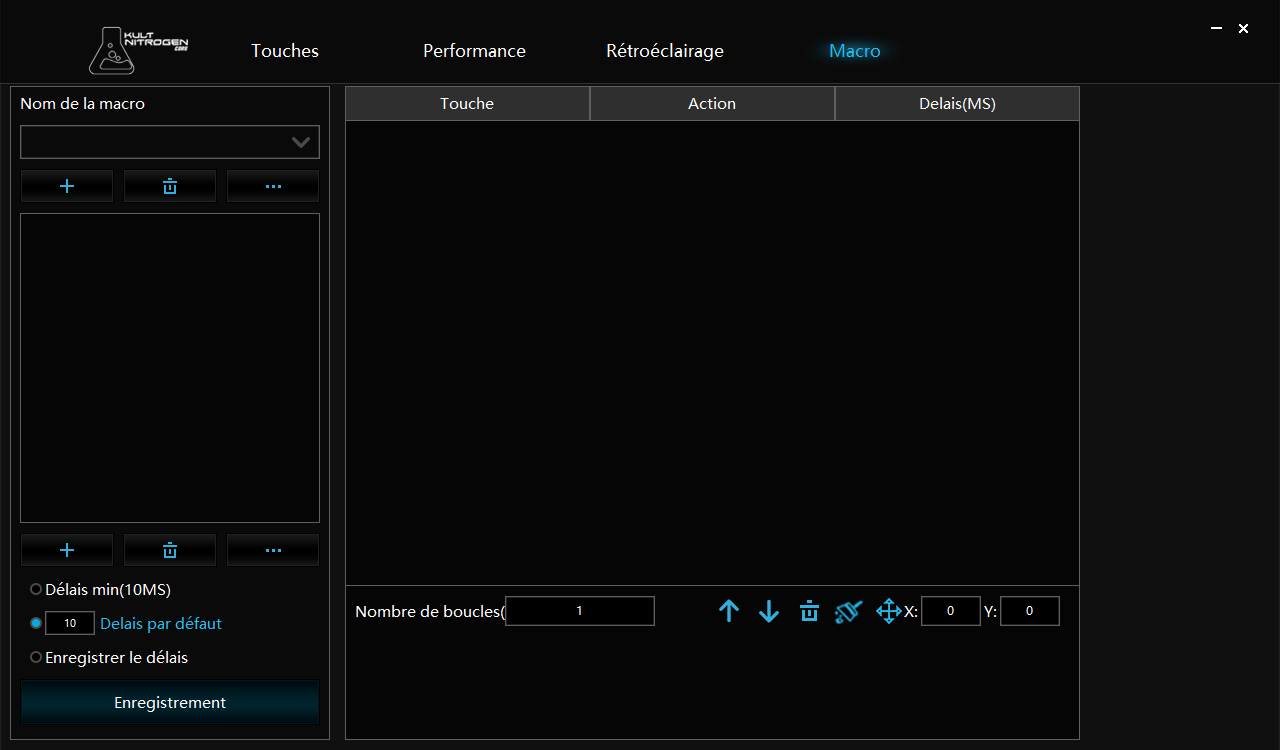This screenshot has width=1280, height=750.
Task: Click the plus icon below the macro list box
Action: pyautogui.click(x=67, y=550)
